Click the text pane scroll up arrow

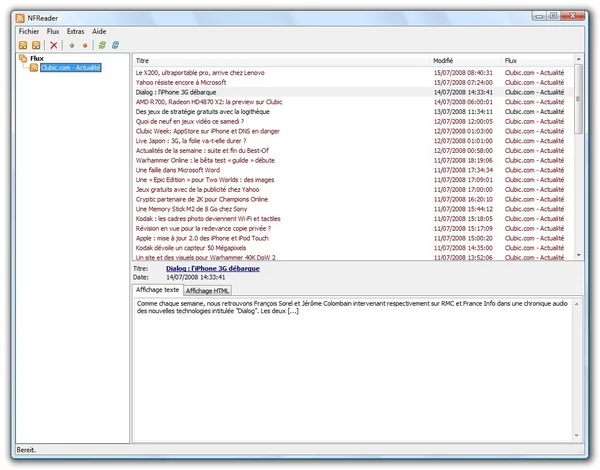pyautogui.click(x=577, y=304)
